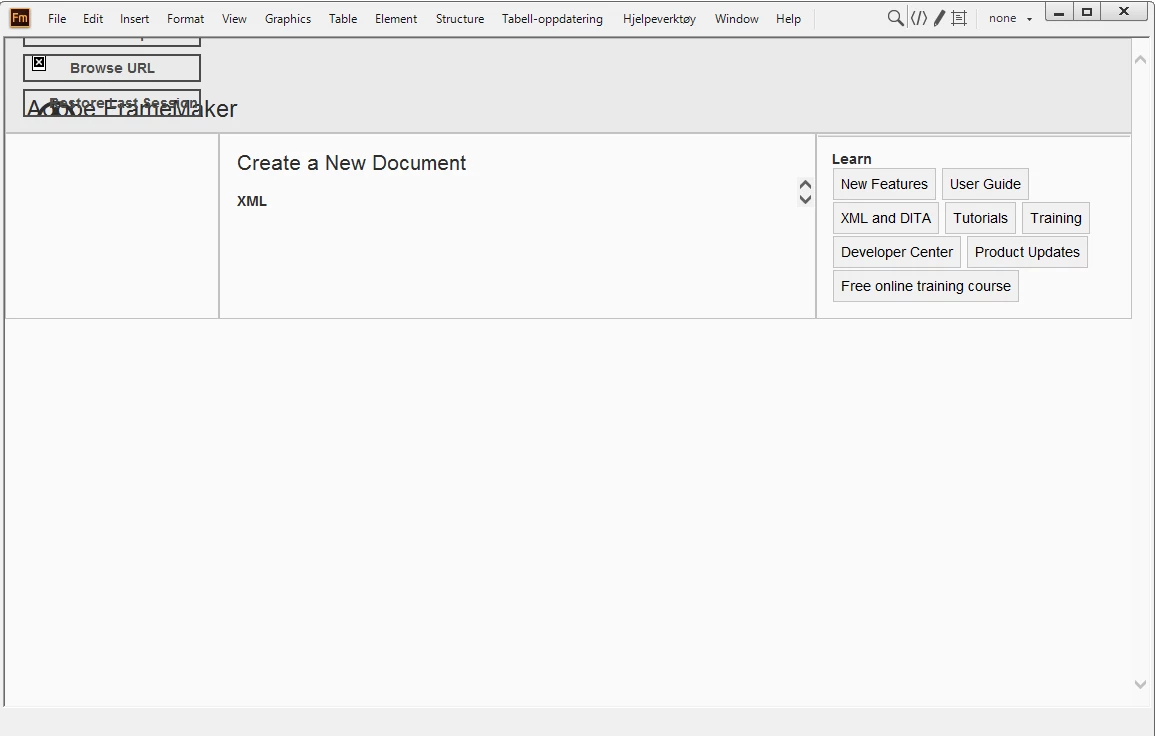Open the Developer Center button
1155x736 pixels.
point(896,252)
